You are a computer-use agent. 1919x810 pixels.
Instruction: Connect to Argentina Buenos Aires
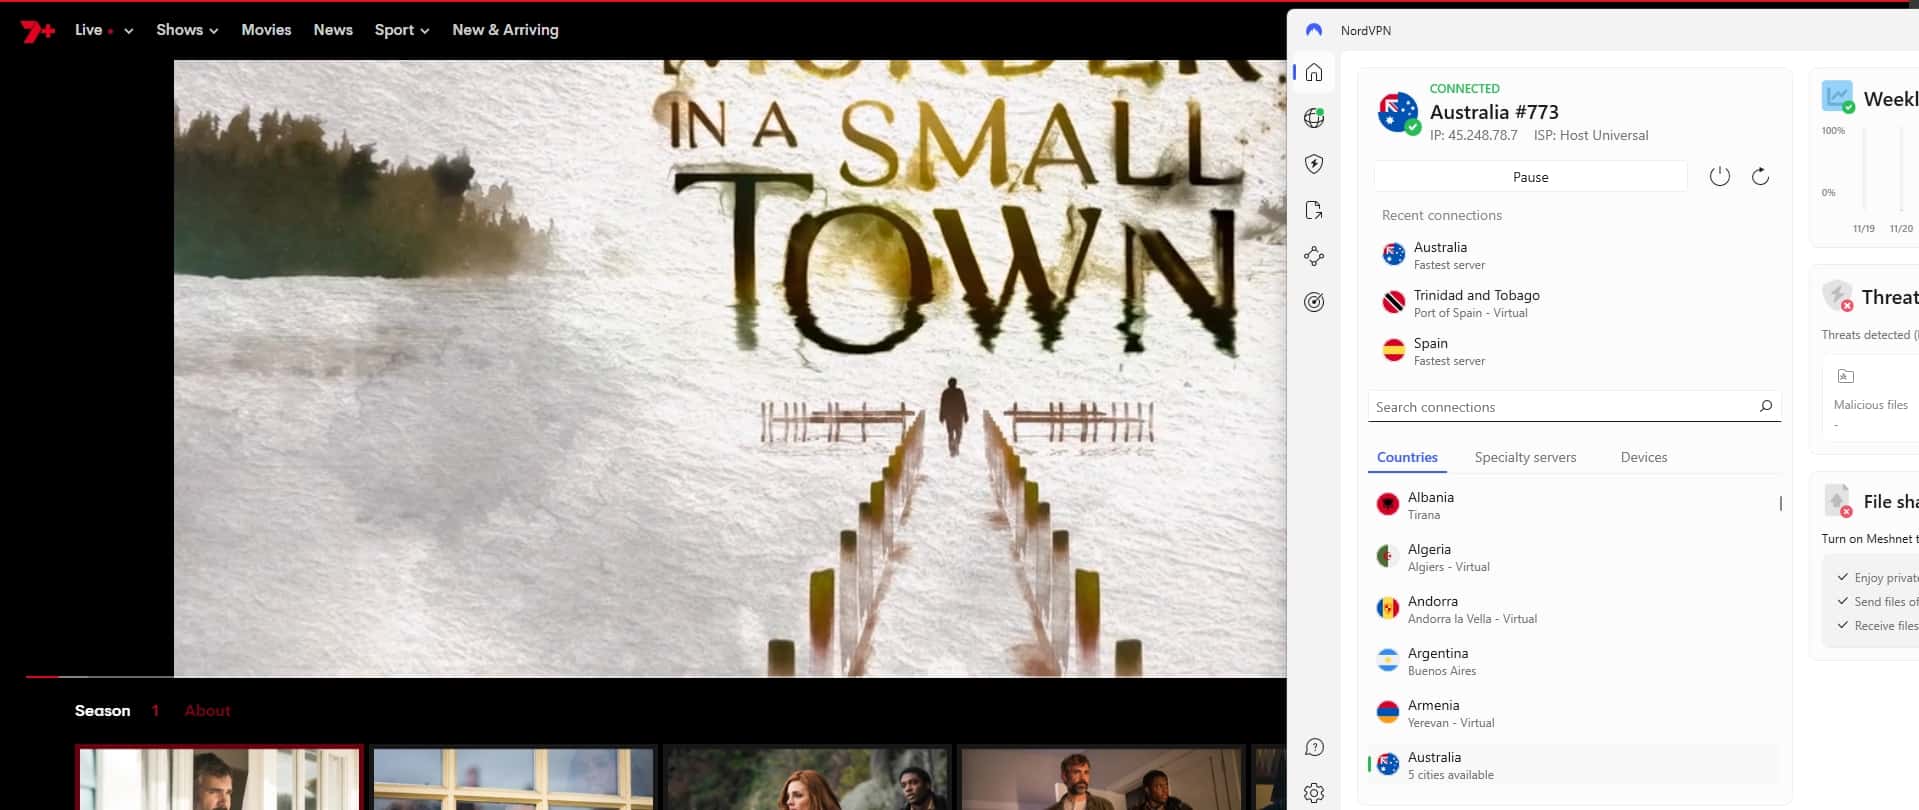point(1572,661)
